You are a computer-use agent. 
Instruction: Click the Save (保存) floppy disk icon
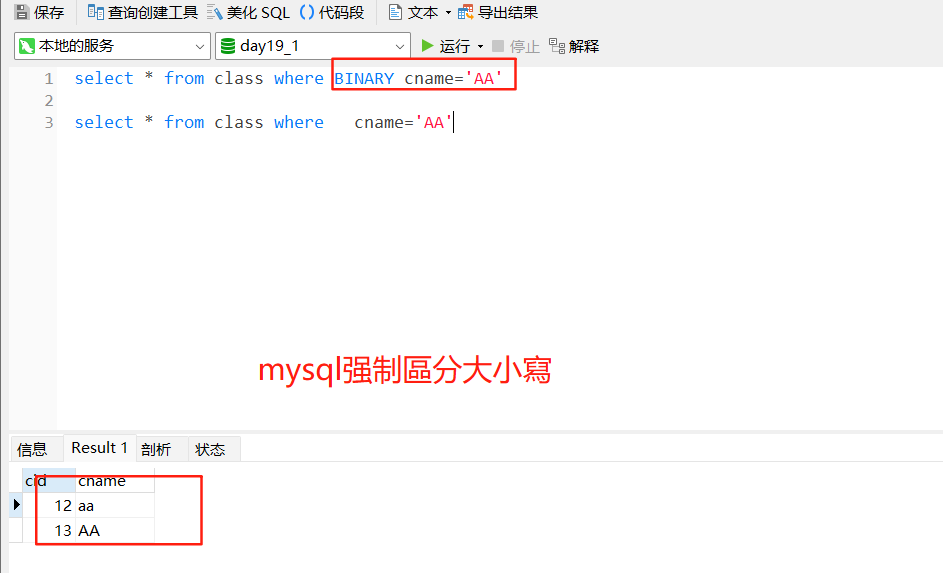click(22, 12)
